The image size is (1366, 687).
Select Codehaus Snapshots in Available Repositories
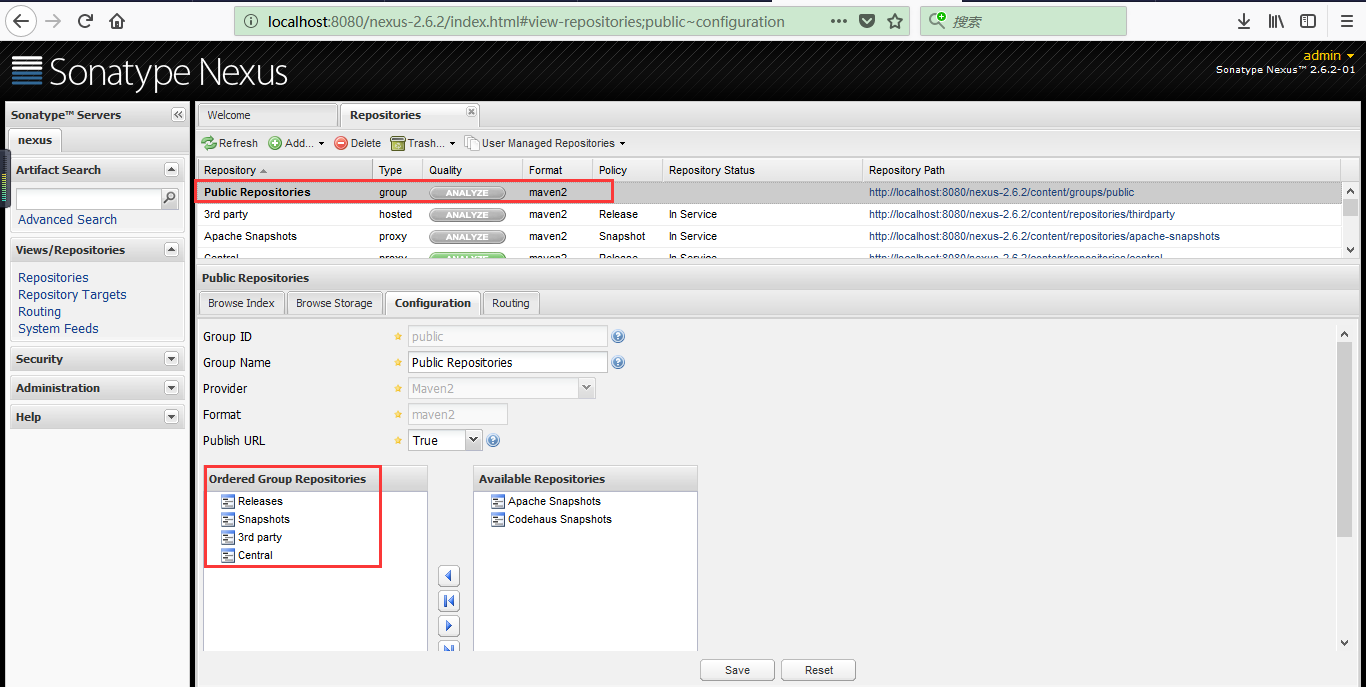tap(559, 519)
